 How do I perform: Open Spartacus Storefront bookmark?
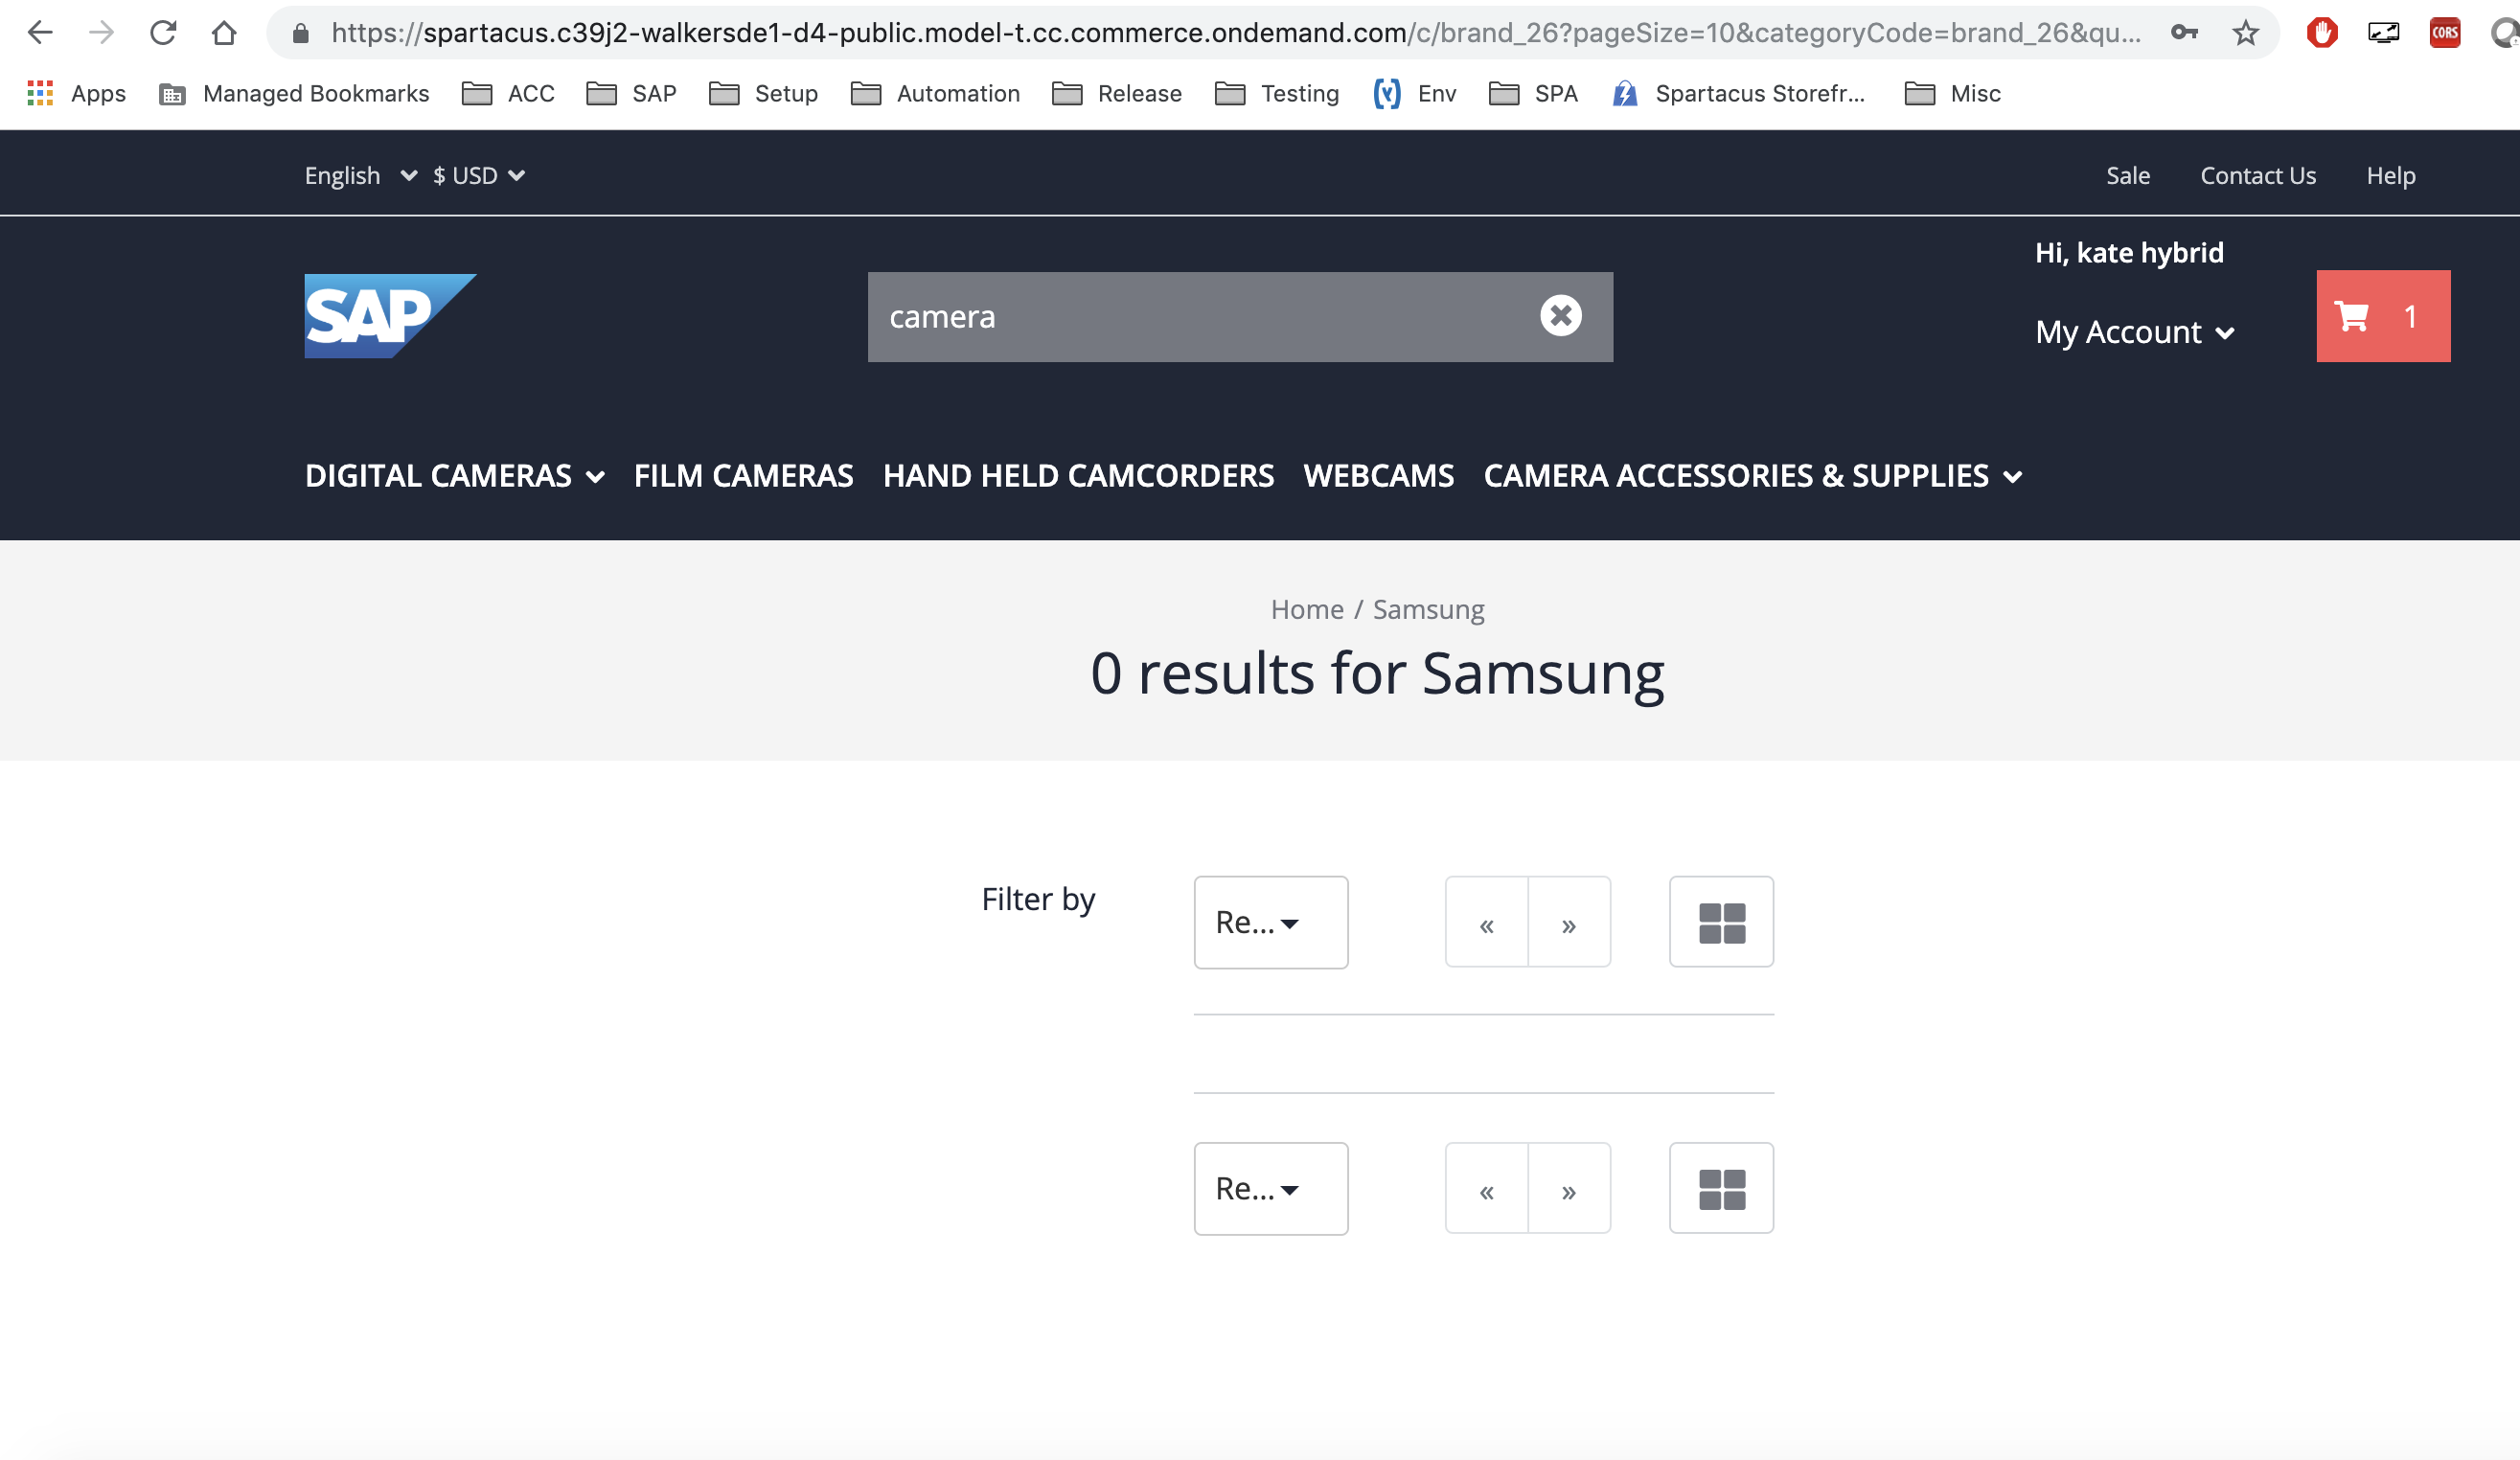click(1738, 93)
